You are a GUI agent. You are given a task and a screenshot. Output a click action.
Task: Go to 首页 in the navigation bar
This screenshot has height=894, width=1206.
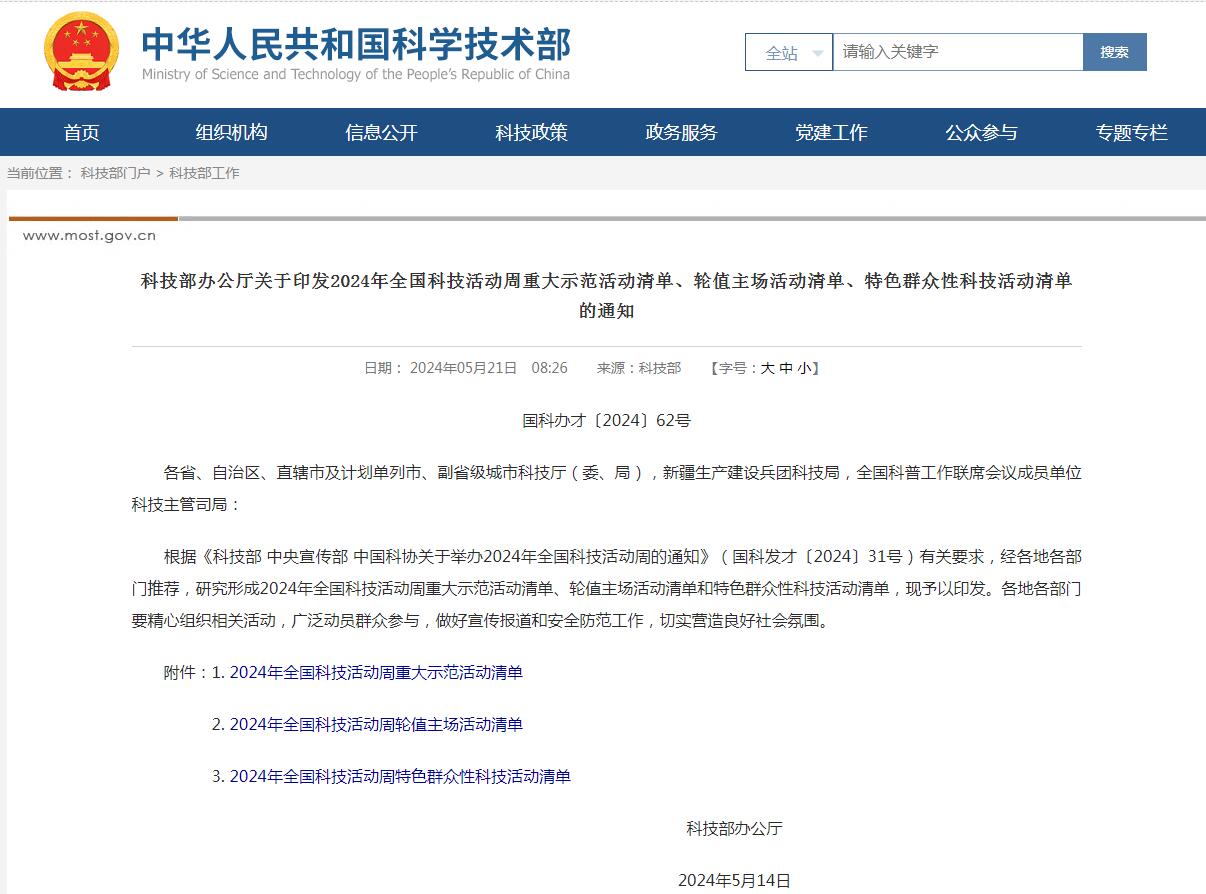[x=82, y=133]
